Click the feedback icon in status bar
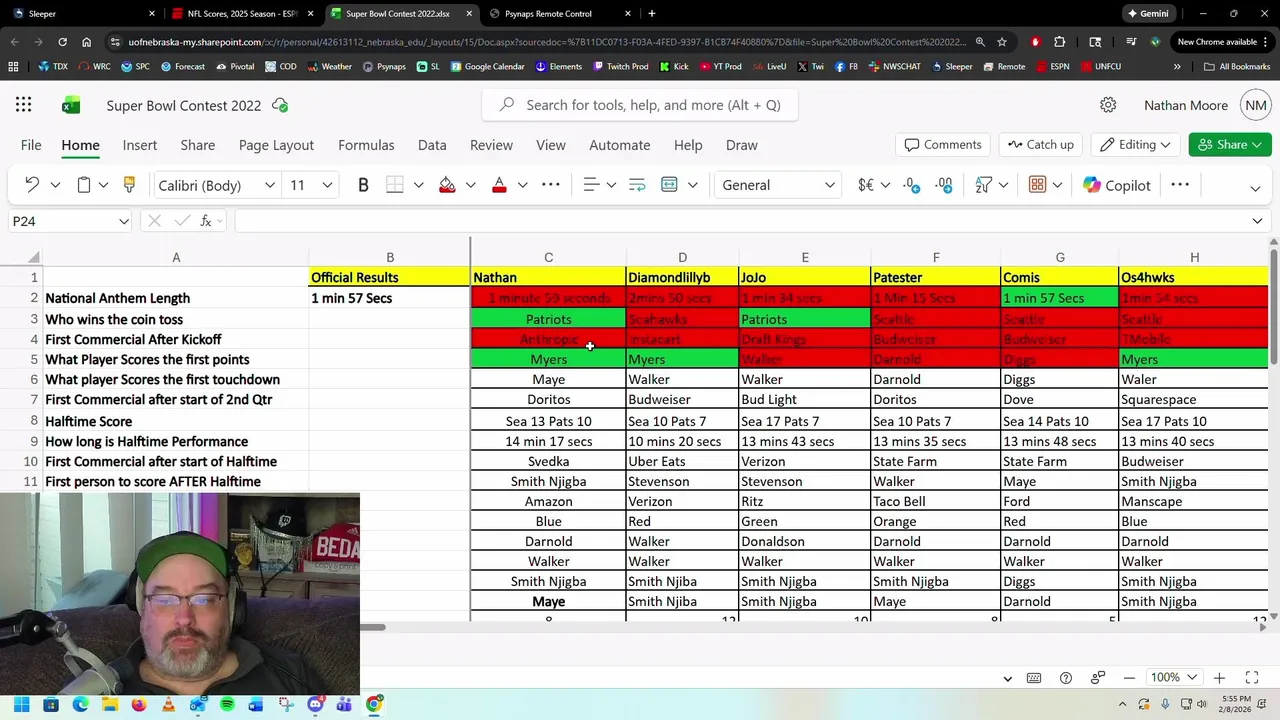 pos(1098,678)
